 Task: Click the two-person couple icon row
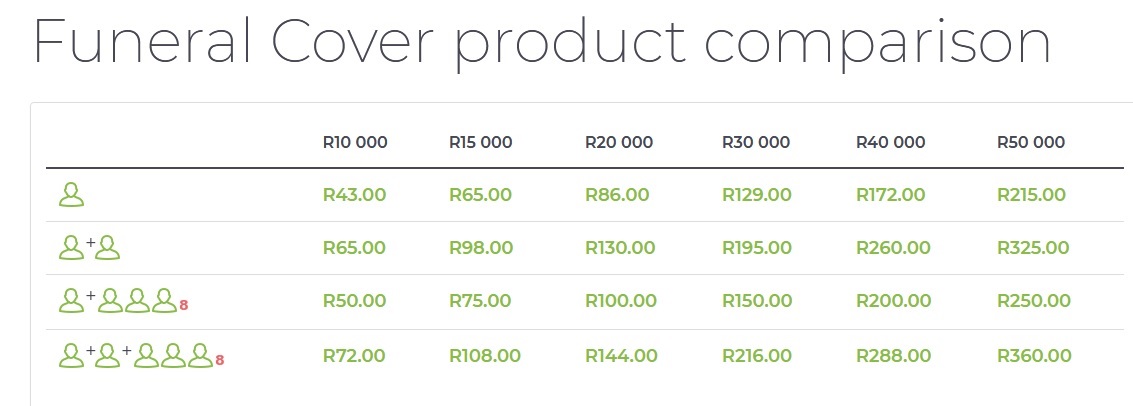click(90, 247)
